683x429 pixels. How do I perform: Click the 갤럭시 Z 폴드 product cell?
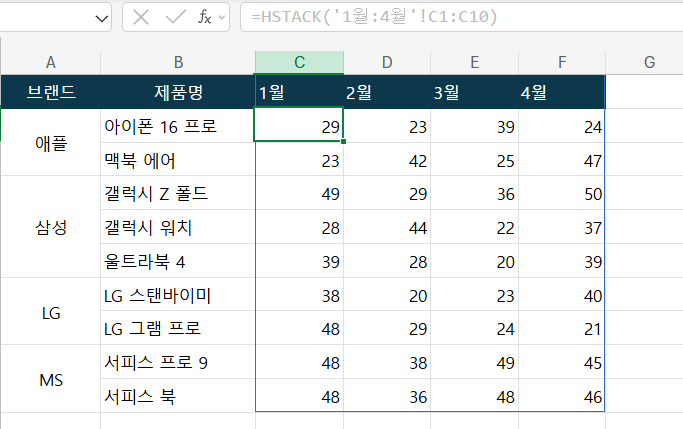(178, 193)
